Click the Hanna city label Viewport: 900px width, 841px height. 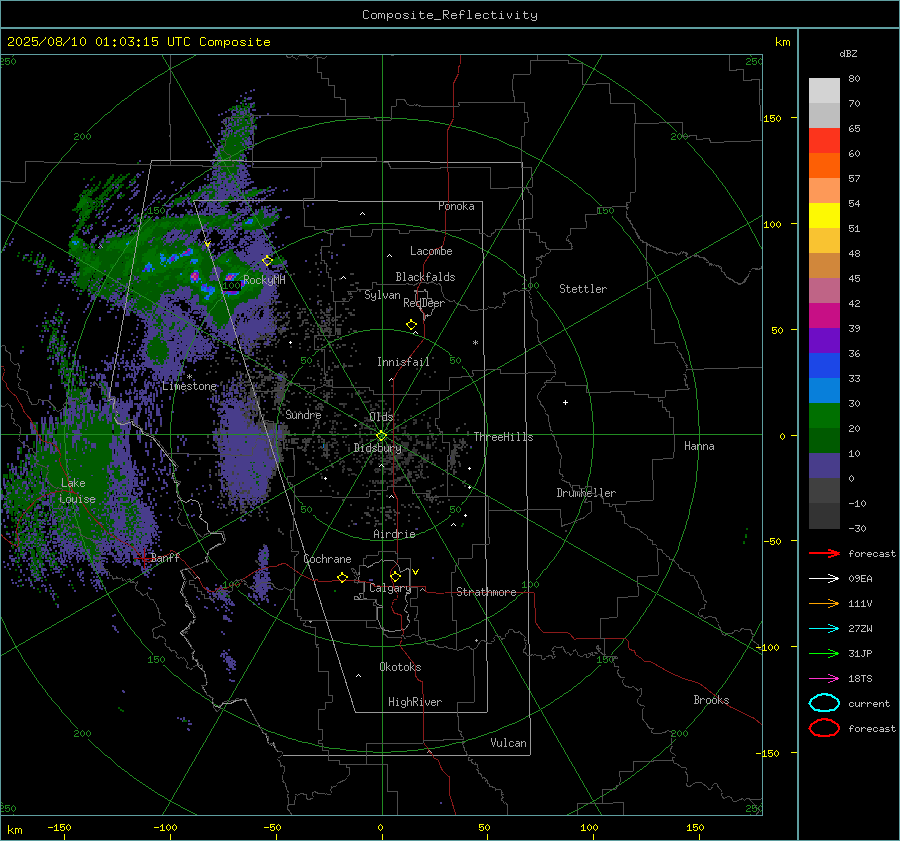(699, 446)
